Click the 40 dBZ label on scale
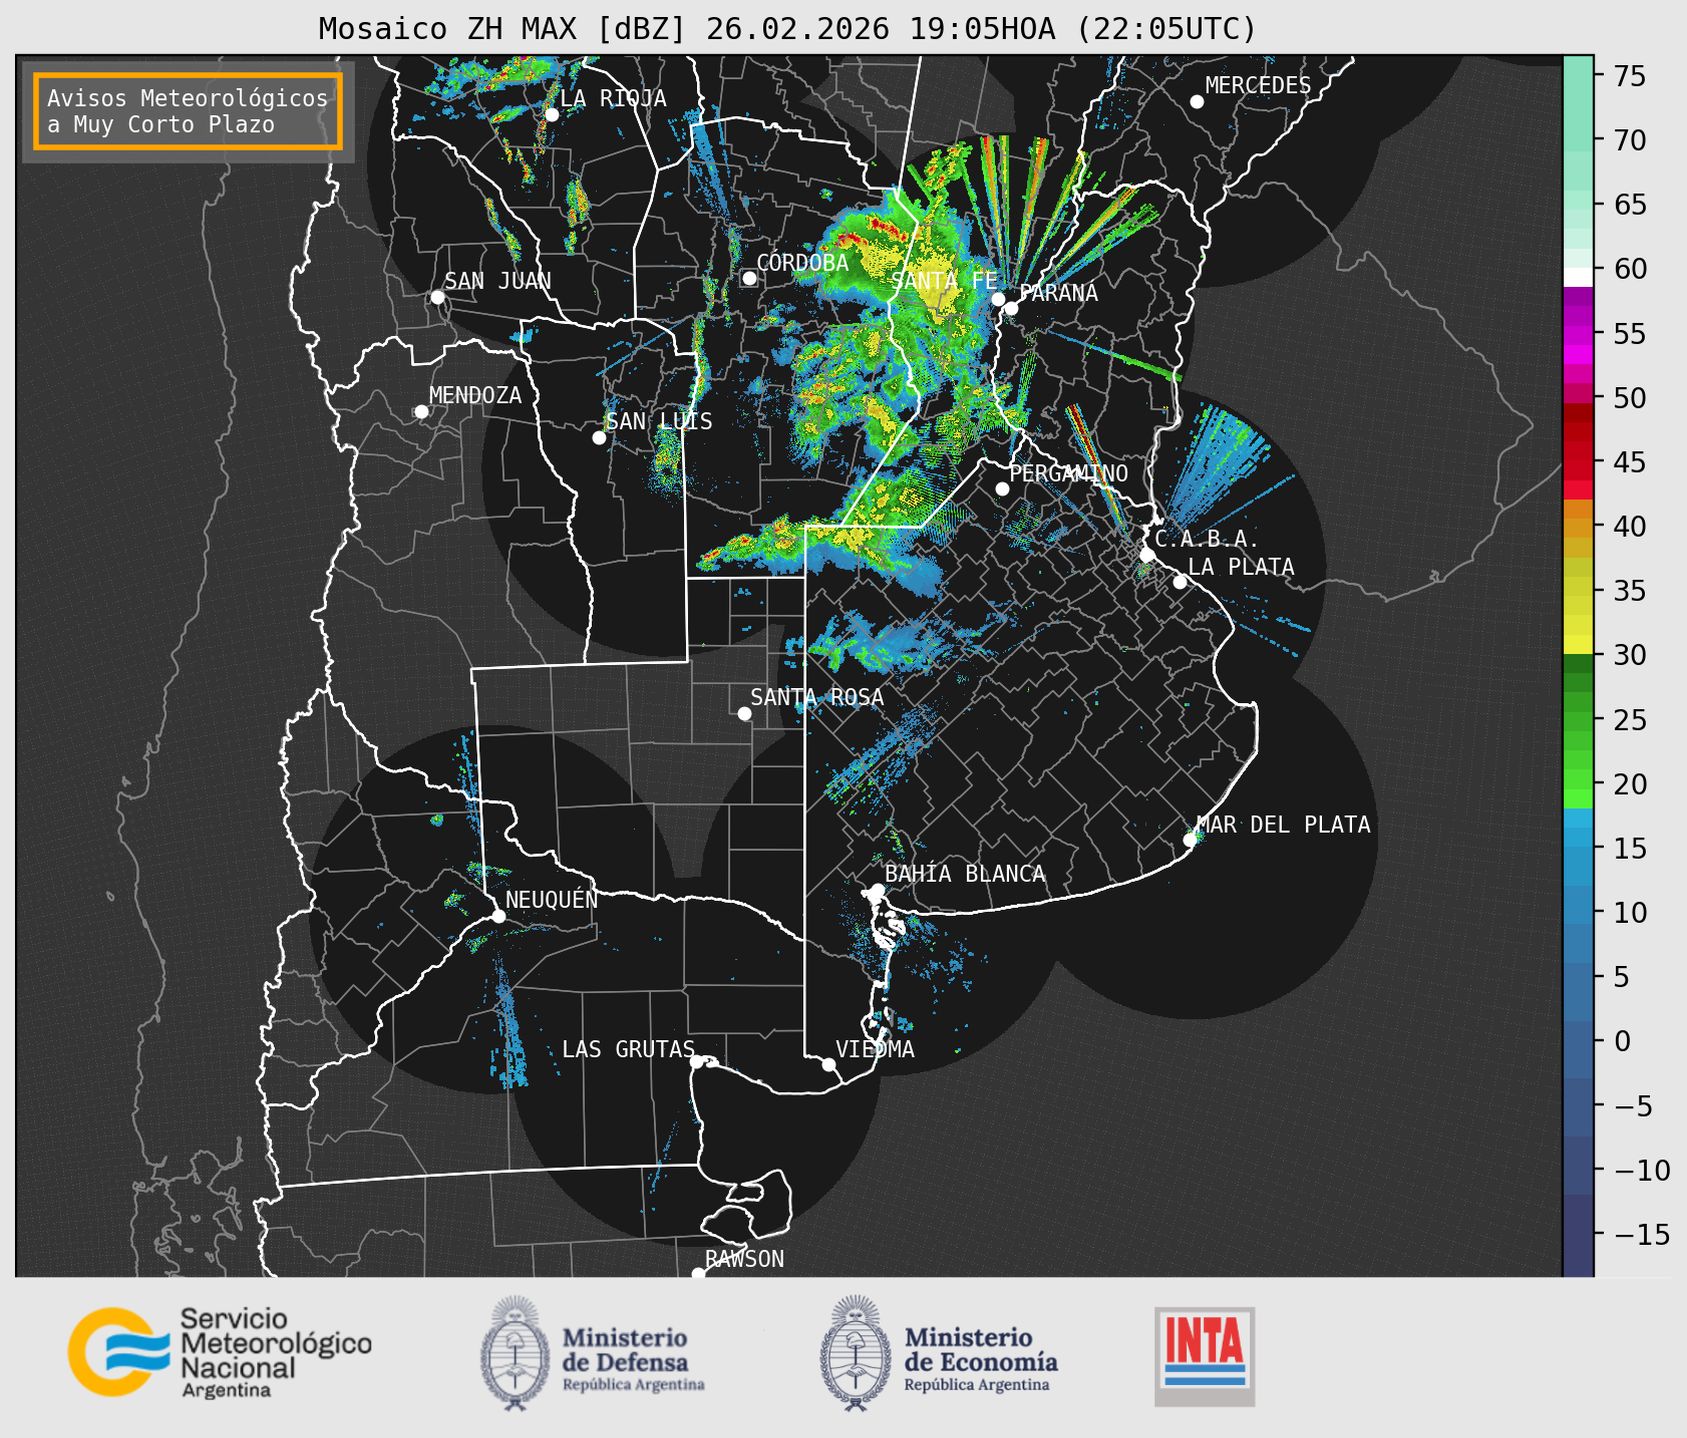The height and width of the screenshot is (1438, 1687). click(1630, 526)
